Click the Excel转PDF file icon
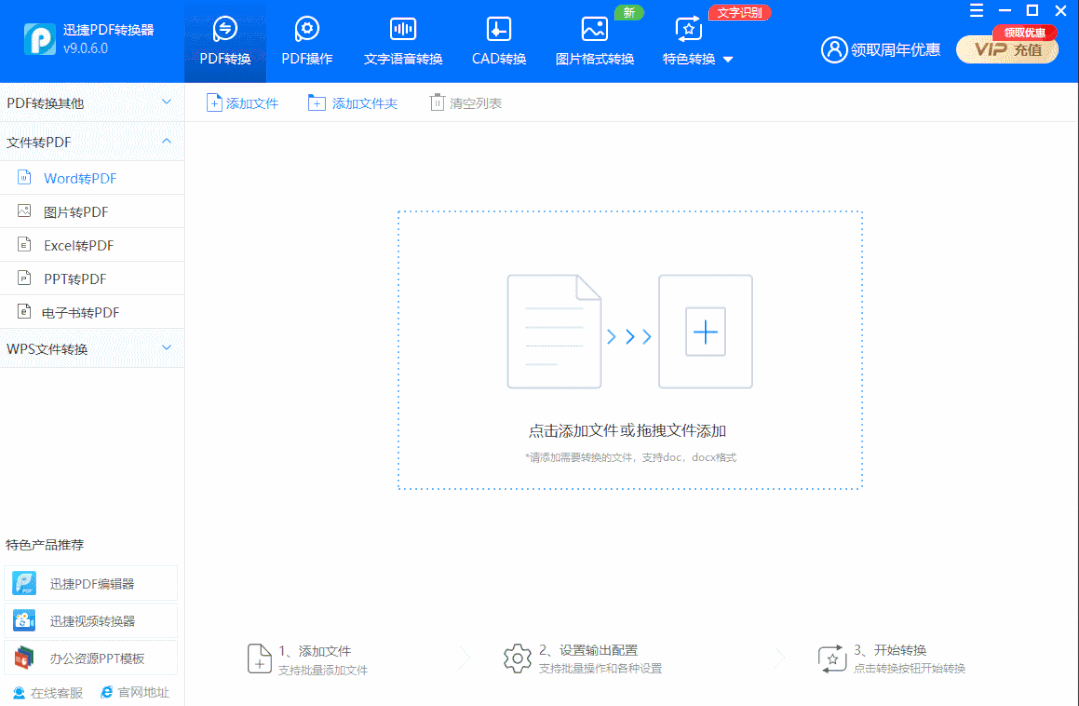 [x=24, y=244]
